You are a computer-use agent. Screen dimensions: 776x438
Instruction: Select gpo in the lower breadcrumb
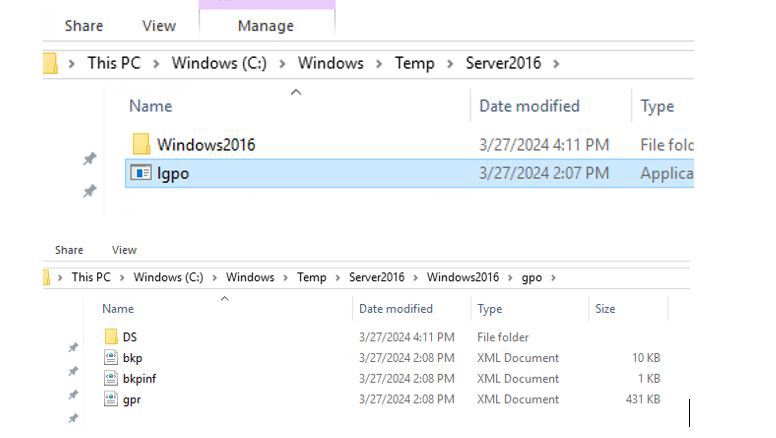pos(532,277)
